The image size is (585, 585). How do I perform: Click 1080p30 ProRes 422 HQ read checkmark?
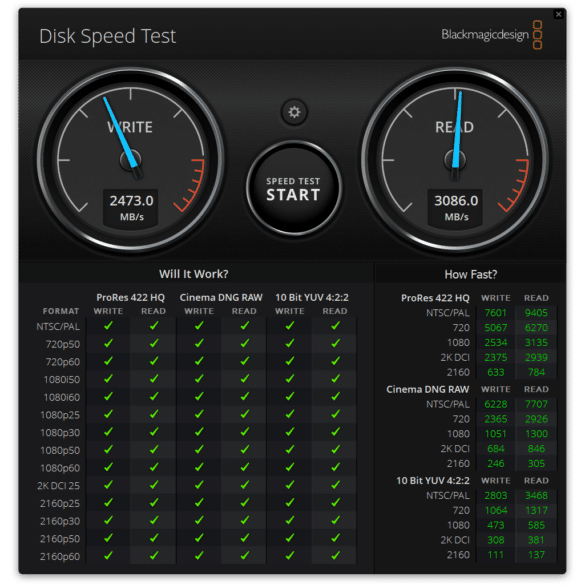point(154,432)
